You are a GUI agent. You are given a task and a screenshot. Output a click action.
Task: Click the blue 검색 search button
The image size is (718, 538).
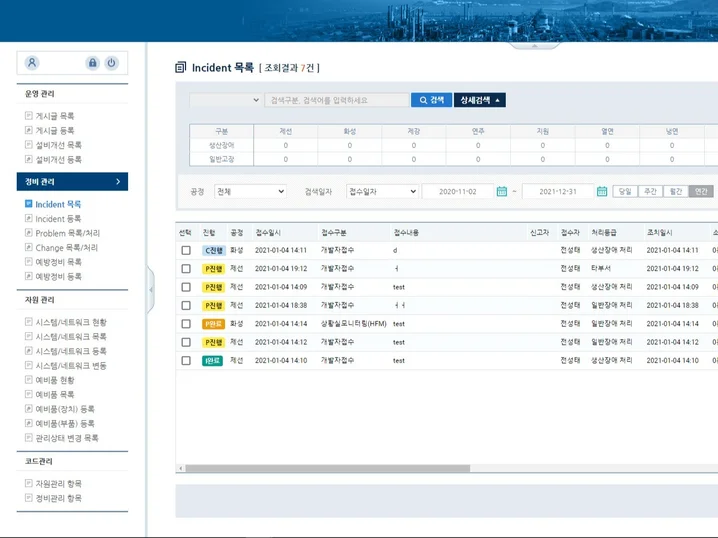[431, 100]
